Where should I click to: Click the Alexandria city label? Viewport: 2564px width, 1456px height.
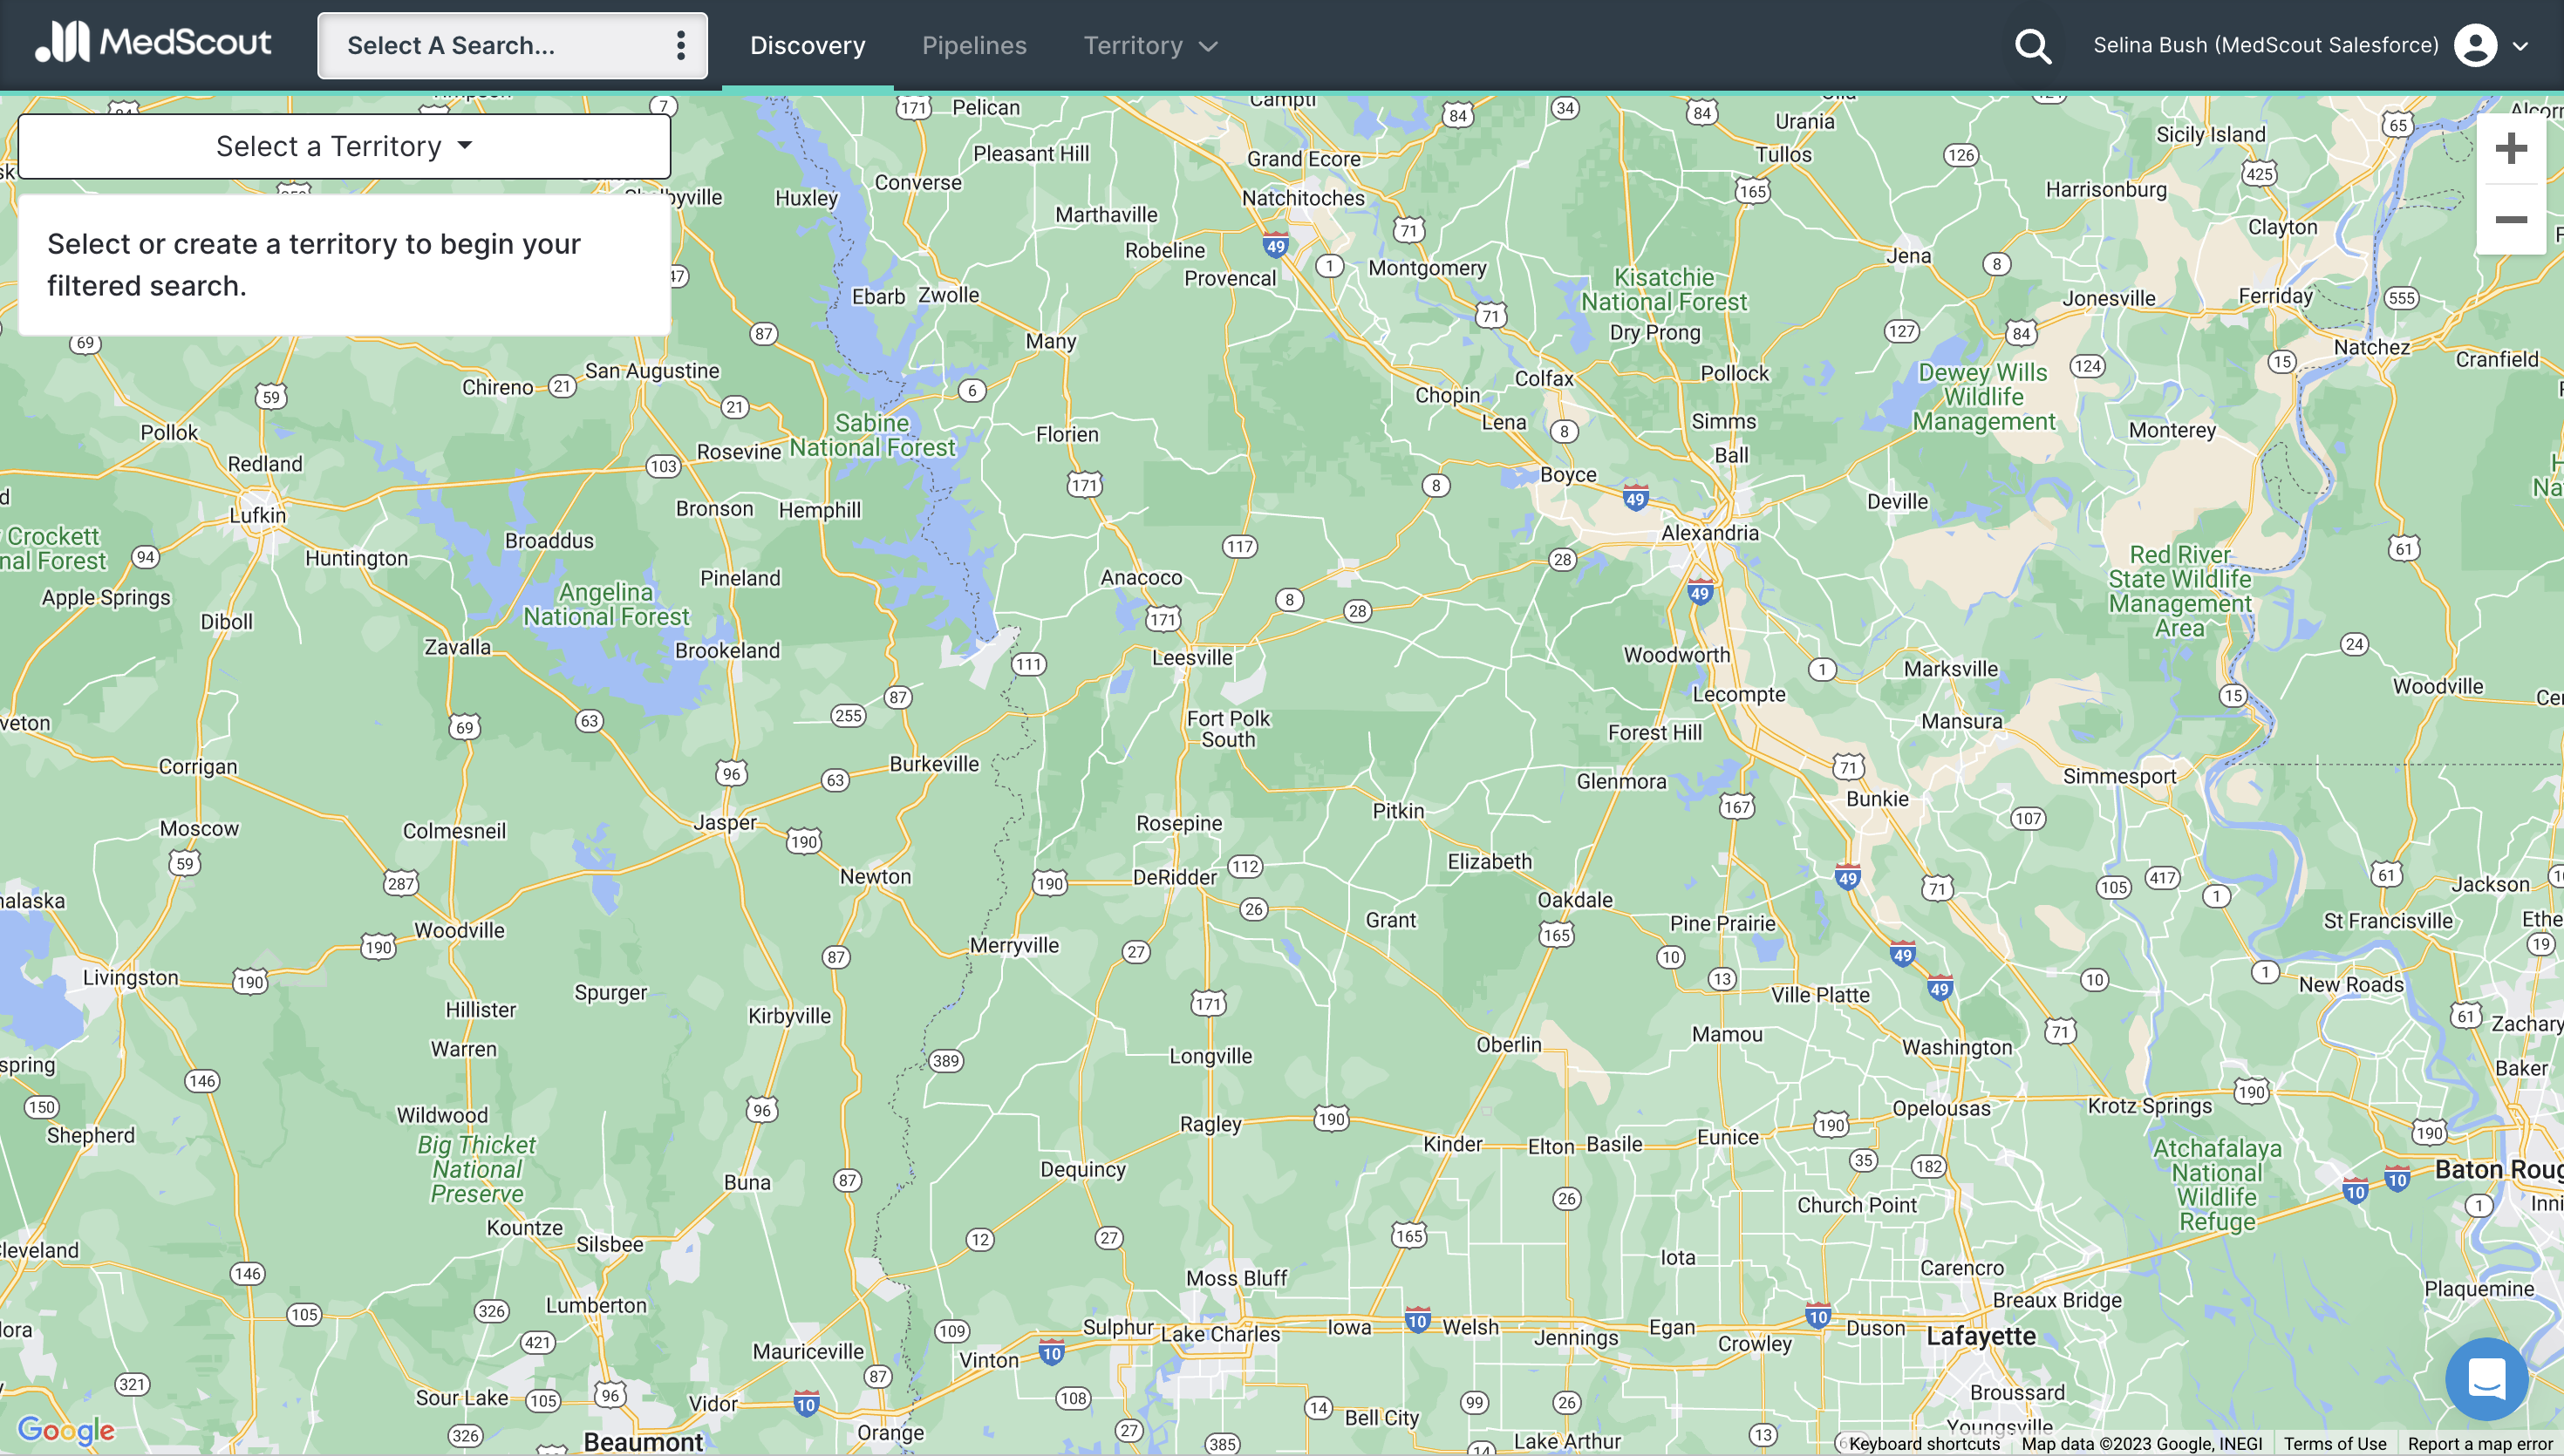1709,533
